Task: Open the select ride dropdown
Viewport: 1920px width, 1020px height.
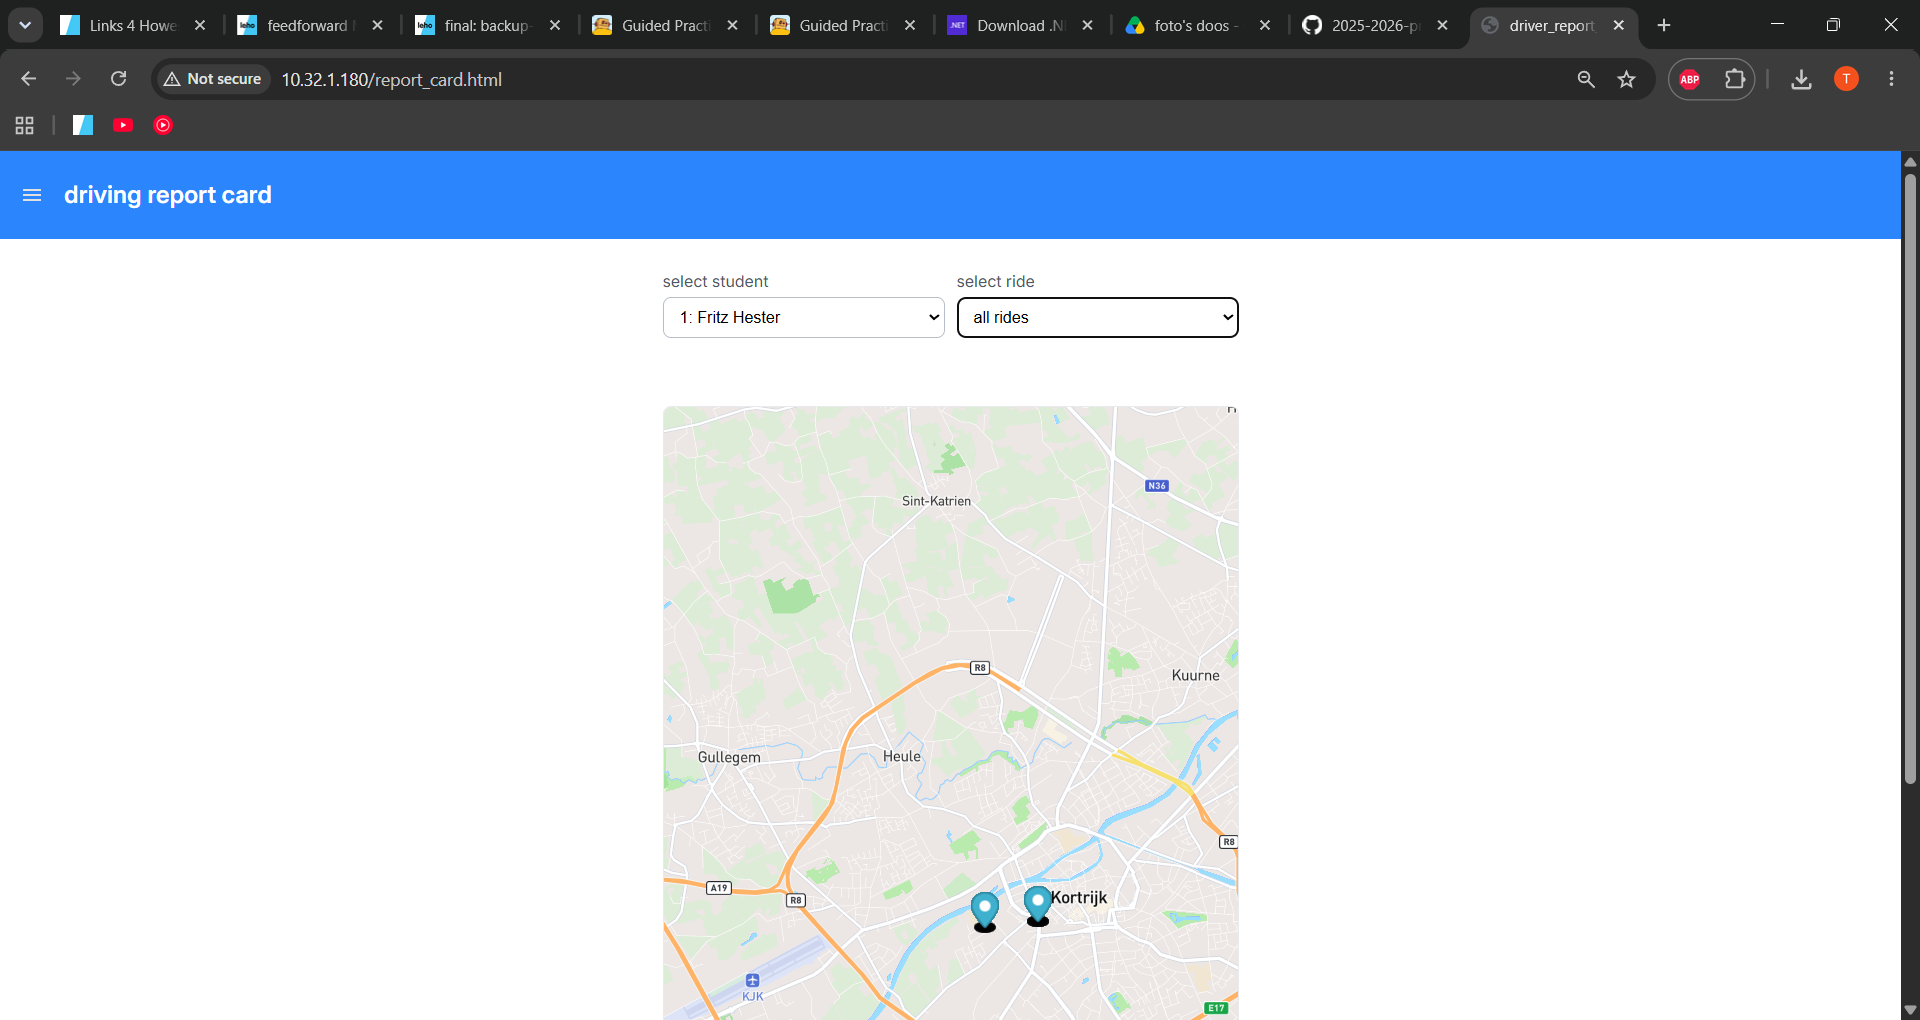Action: [x=1097, y=317]
